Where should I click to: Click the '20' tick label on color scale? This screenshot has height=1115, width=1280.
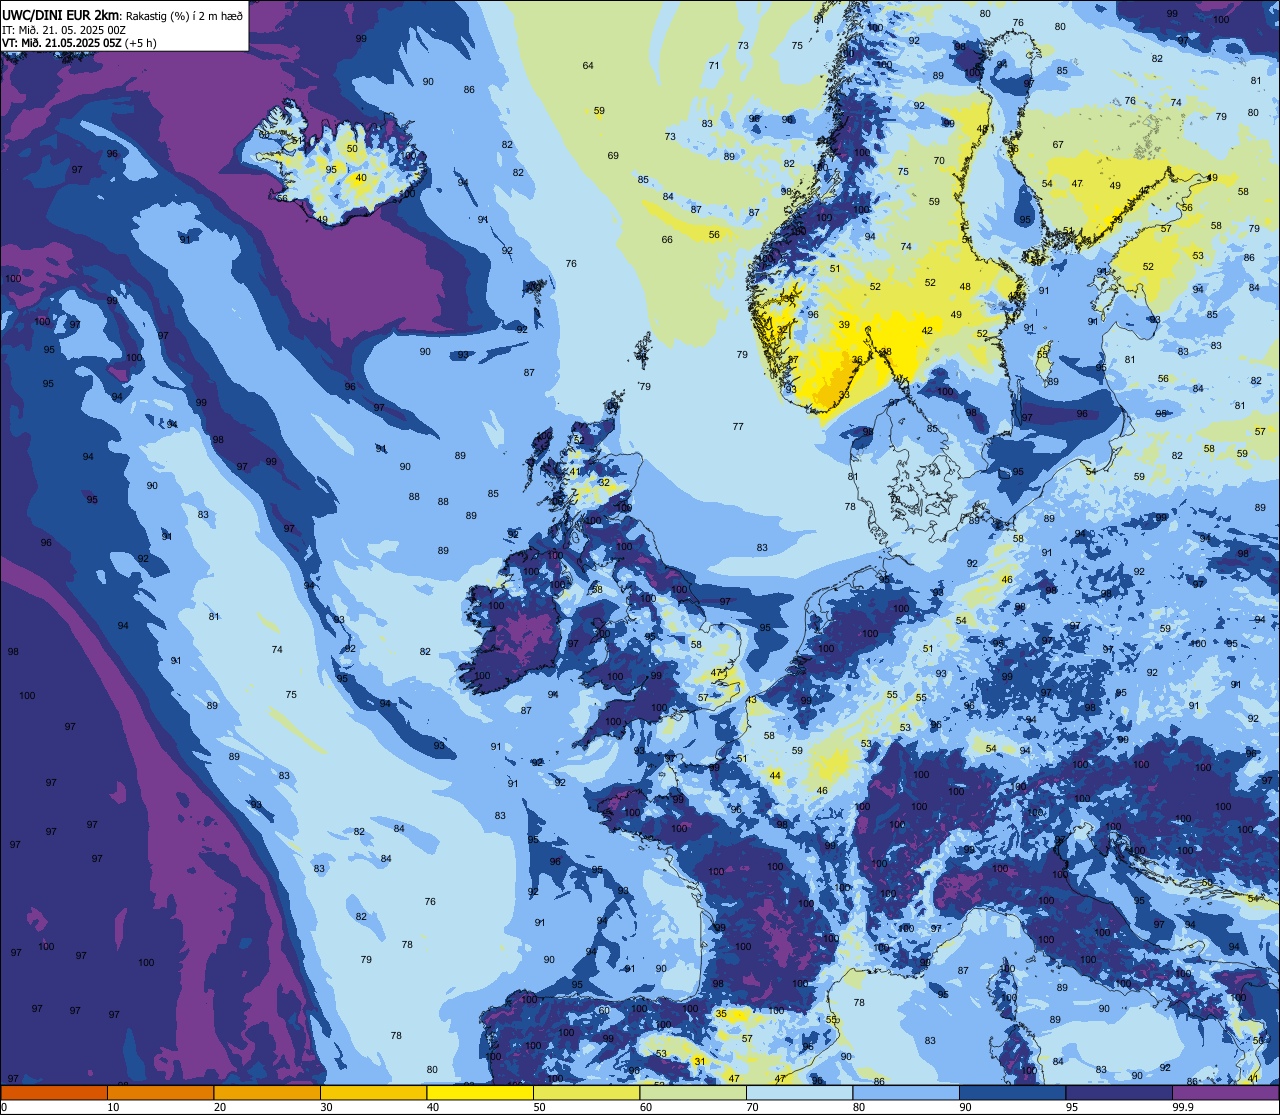[x=220, y=1107]
